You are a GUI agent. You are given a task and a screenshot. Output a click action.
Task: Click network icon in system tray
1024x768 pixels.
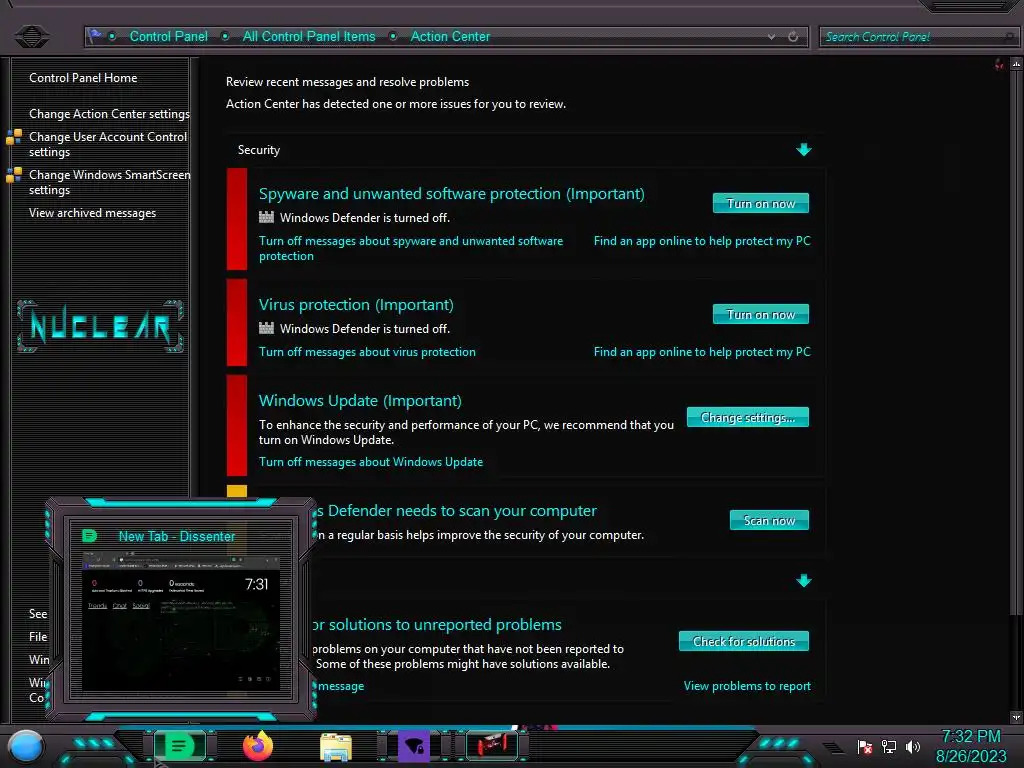click(x=889, y=746)
